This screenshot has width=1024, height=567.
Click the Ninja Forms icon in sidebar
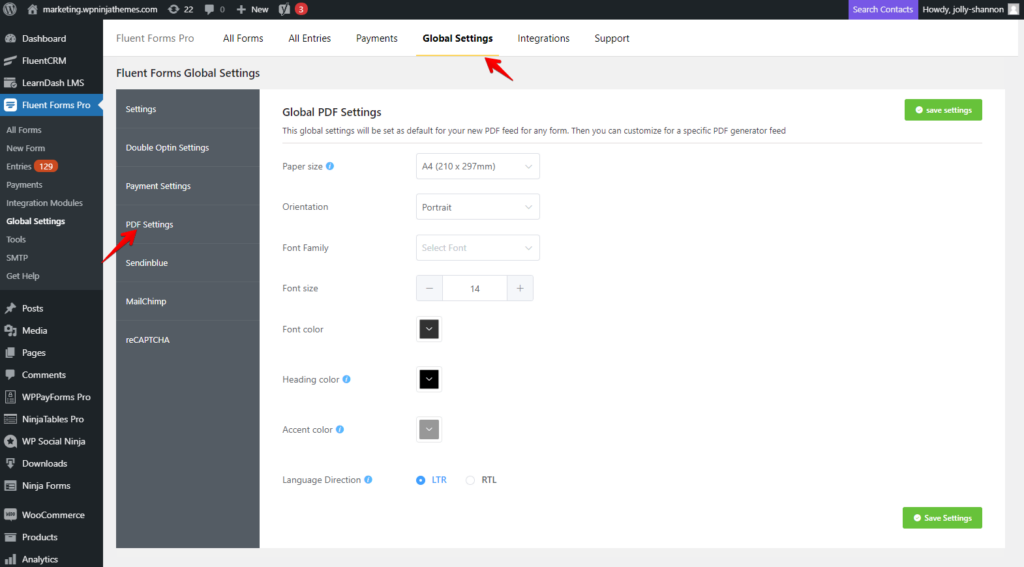tap(10, 486)
